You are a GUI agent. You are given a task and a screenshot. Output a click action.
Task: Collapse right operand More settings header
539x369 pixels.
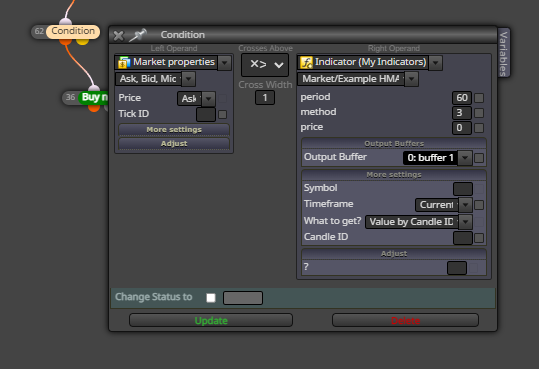click(x=394, y=175)
